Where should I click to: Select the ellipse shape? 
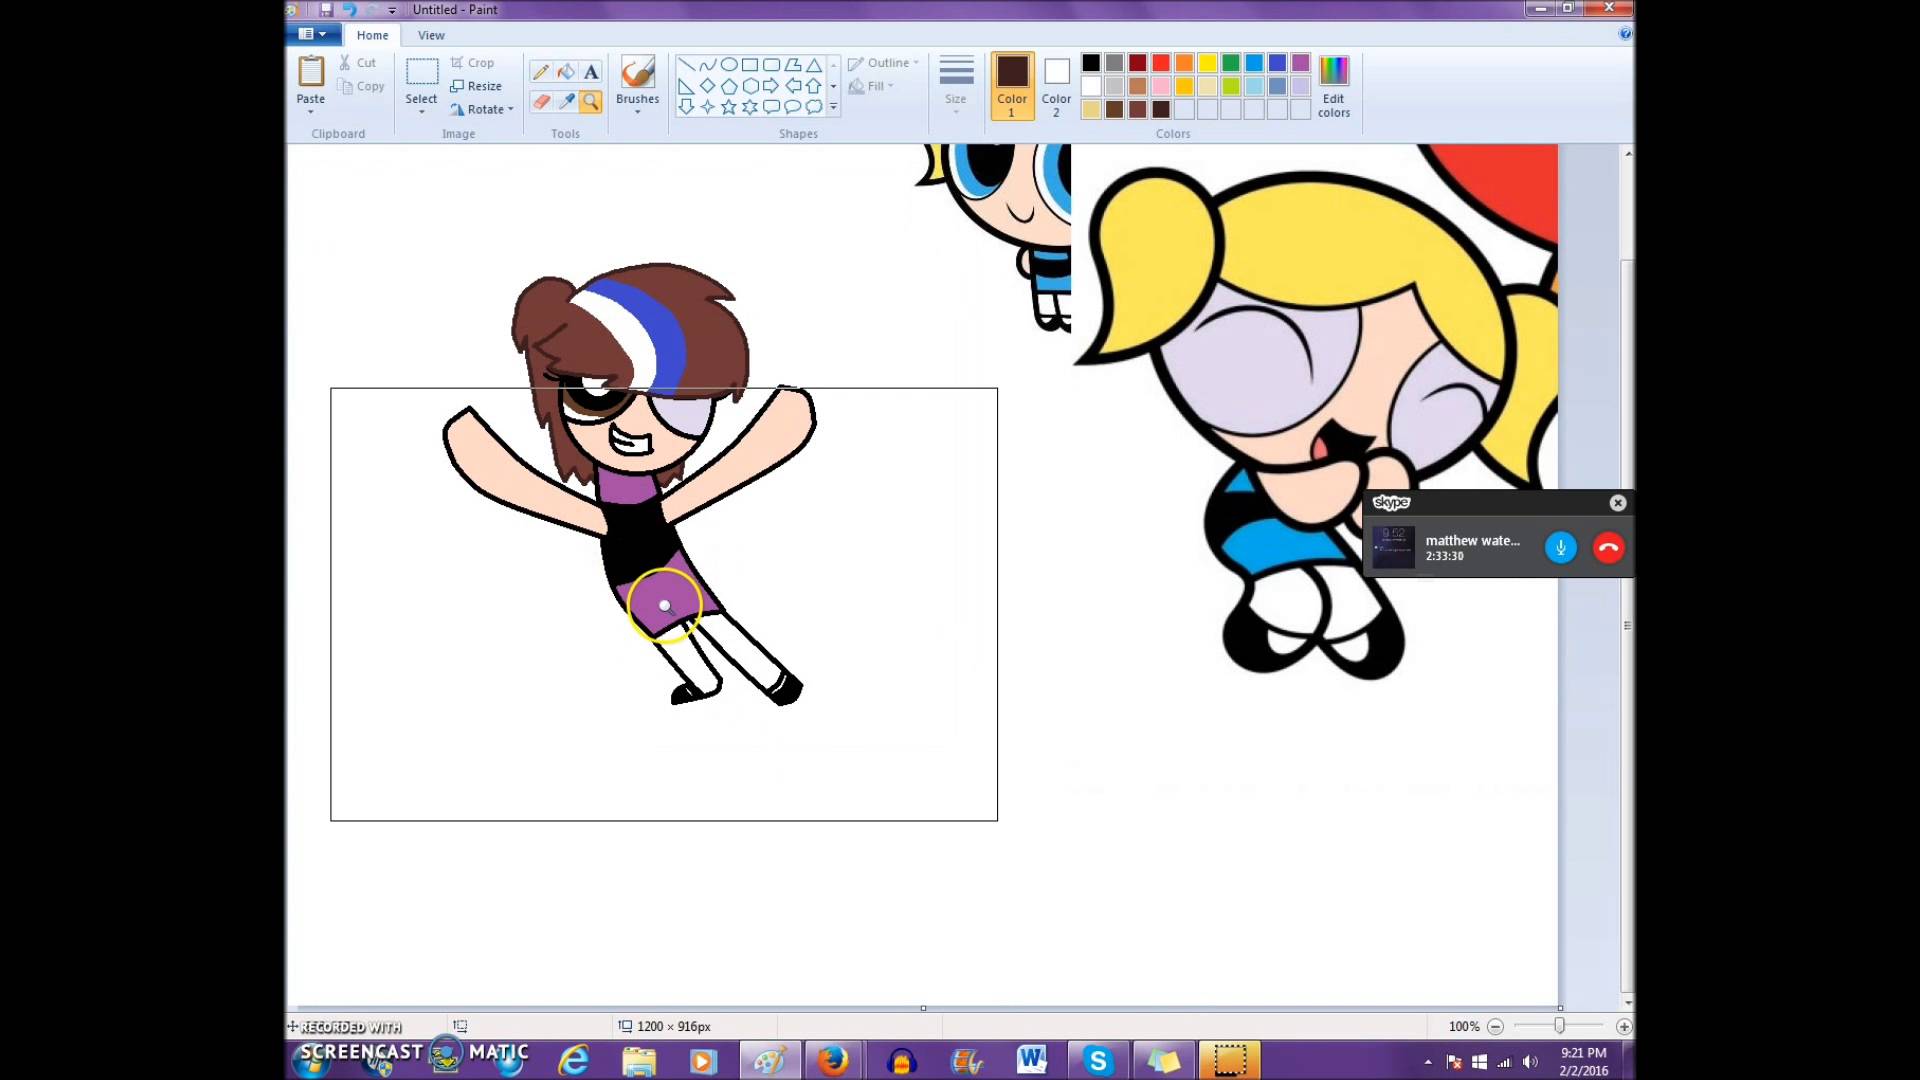(x=728, y=64)
